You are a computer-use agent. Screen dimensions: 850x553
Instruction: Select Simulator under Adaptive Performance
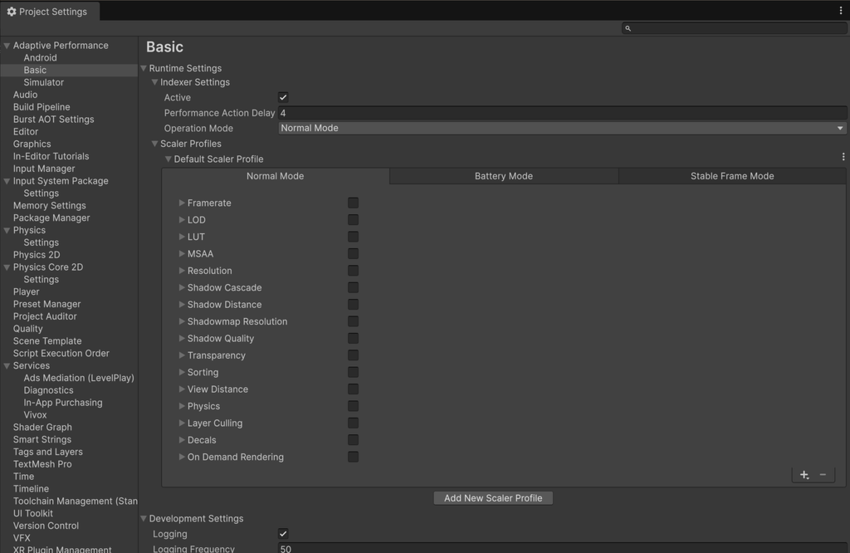pos(43,82)
